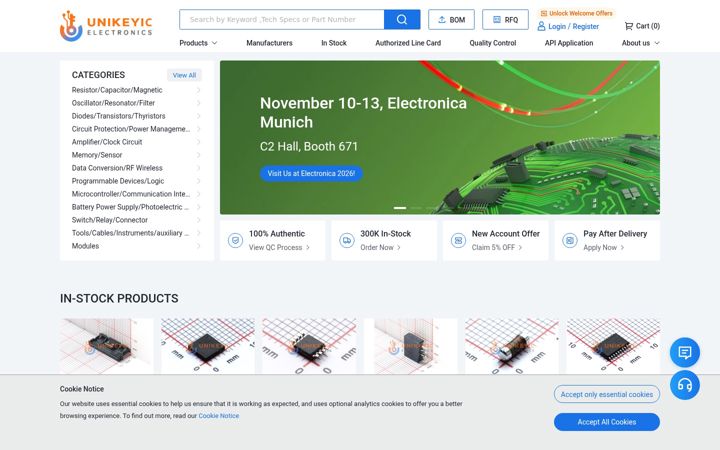Click the blue search magnifier button
The height and width of the screenshot is (450, 720).
coord(402,19)
